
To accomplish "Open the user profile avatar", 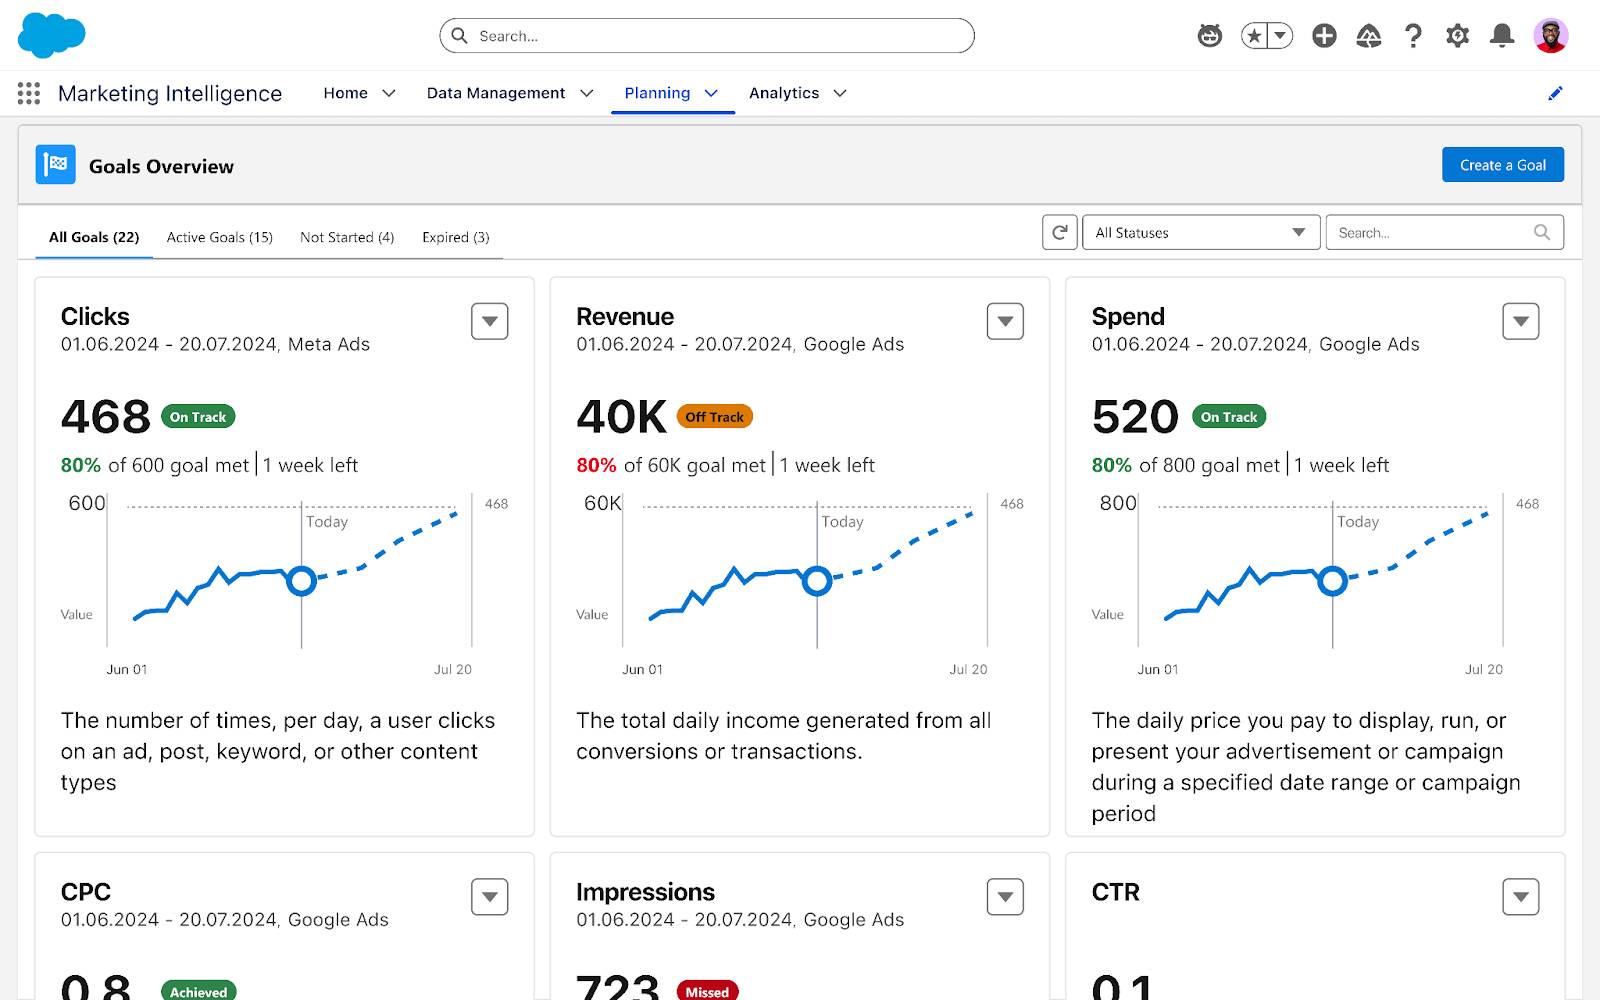I will coord(1551,36).
